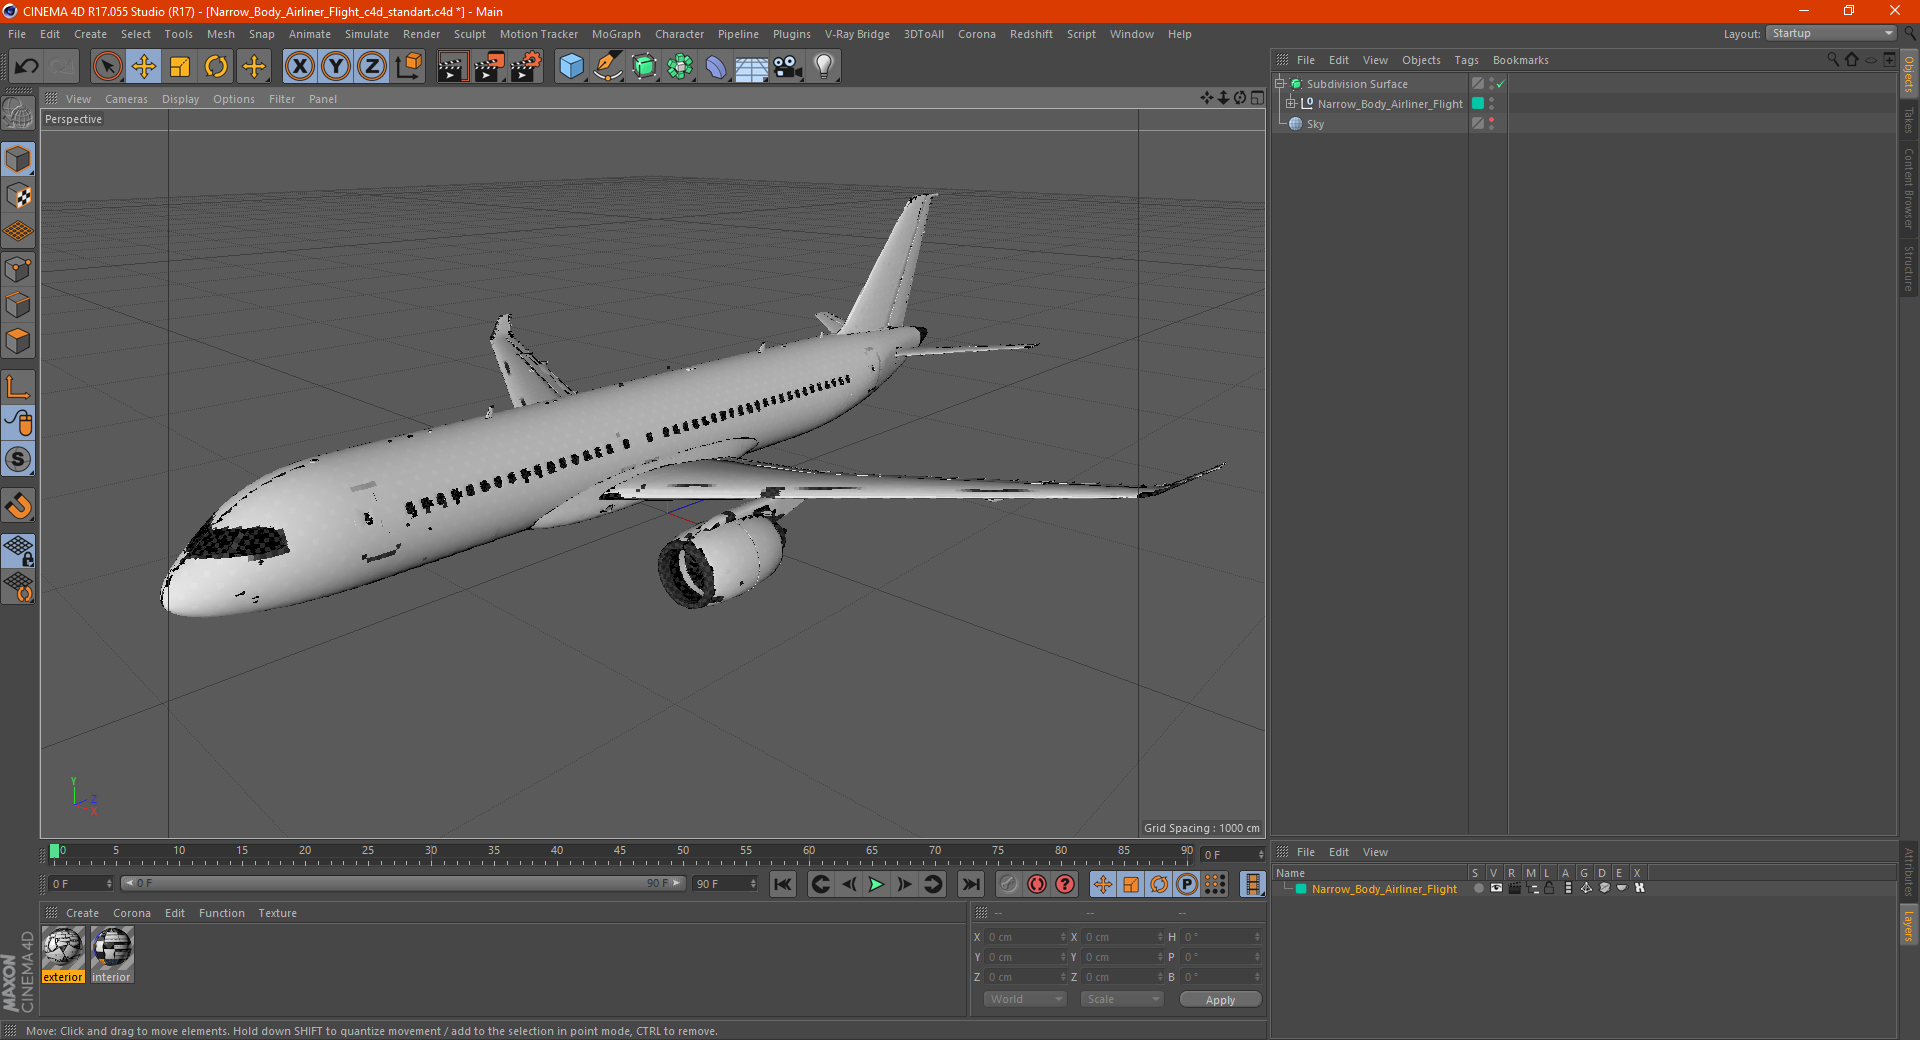Screen dimensions: 1920x1040
Task: Select the Sky object
Action: pyautogui.click(x=1315, y=124)
